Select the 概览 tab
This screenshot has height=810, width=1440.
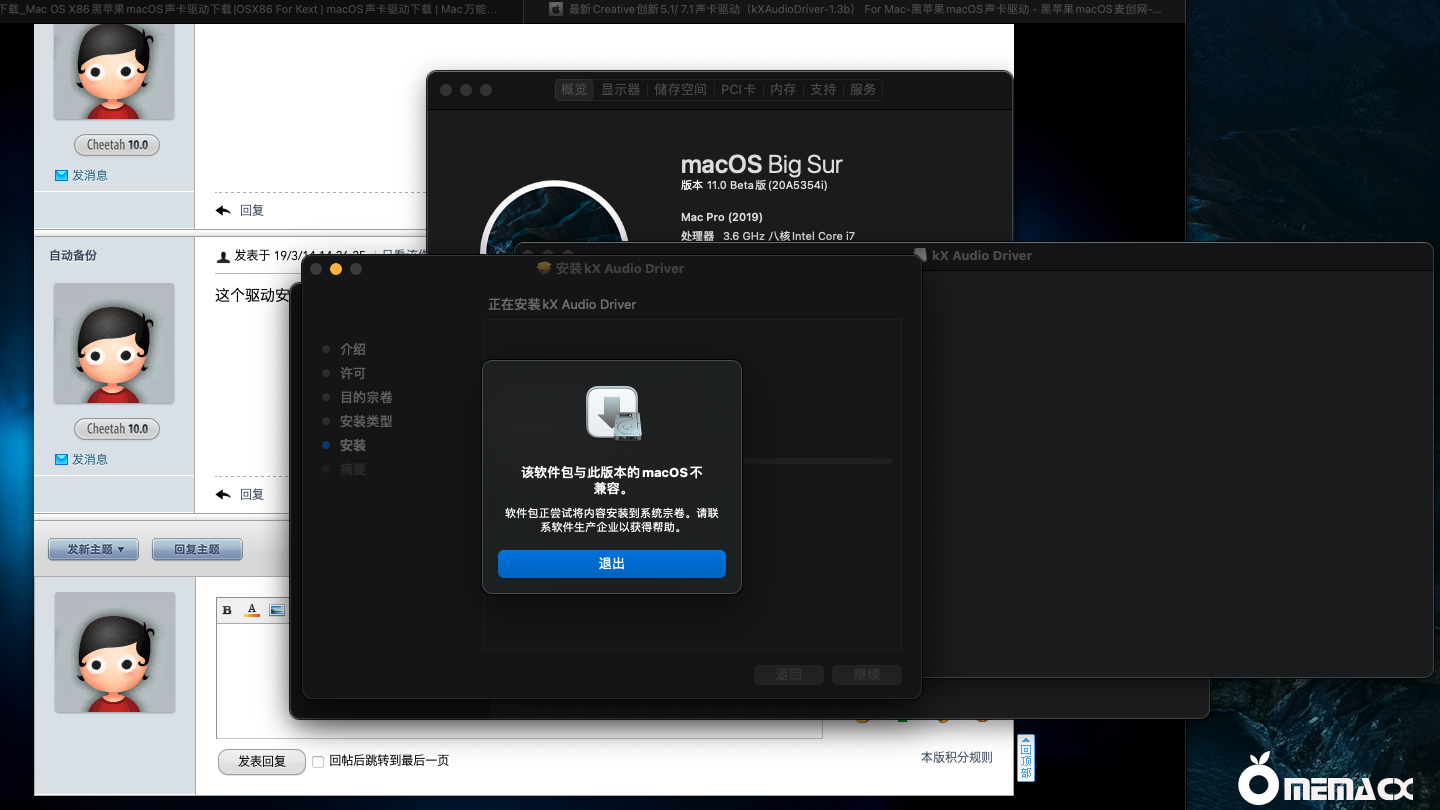(x=574, y=90)
